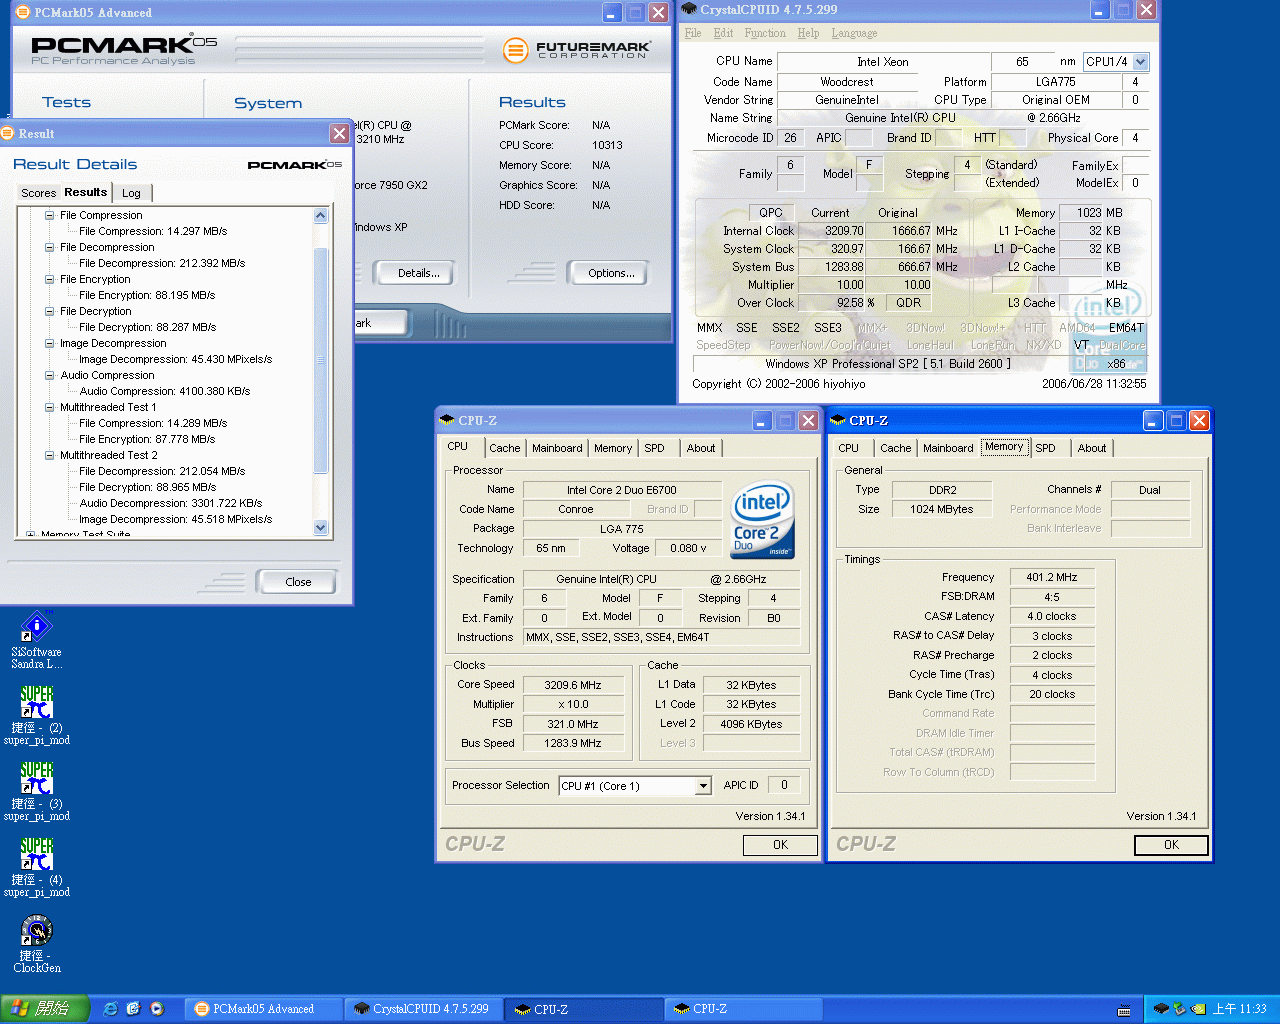1280x1024 pixels.
Task: Switch to the Log tab
Action: point(131,193)
